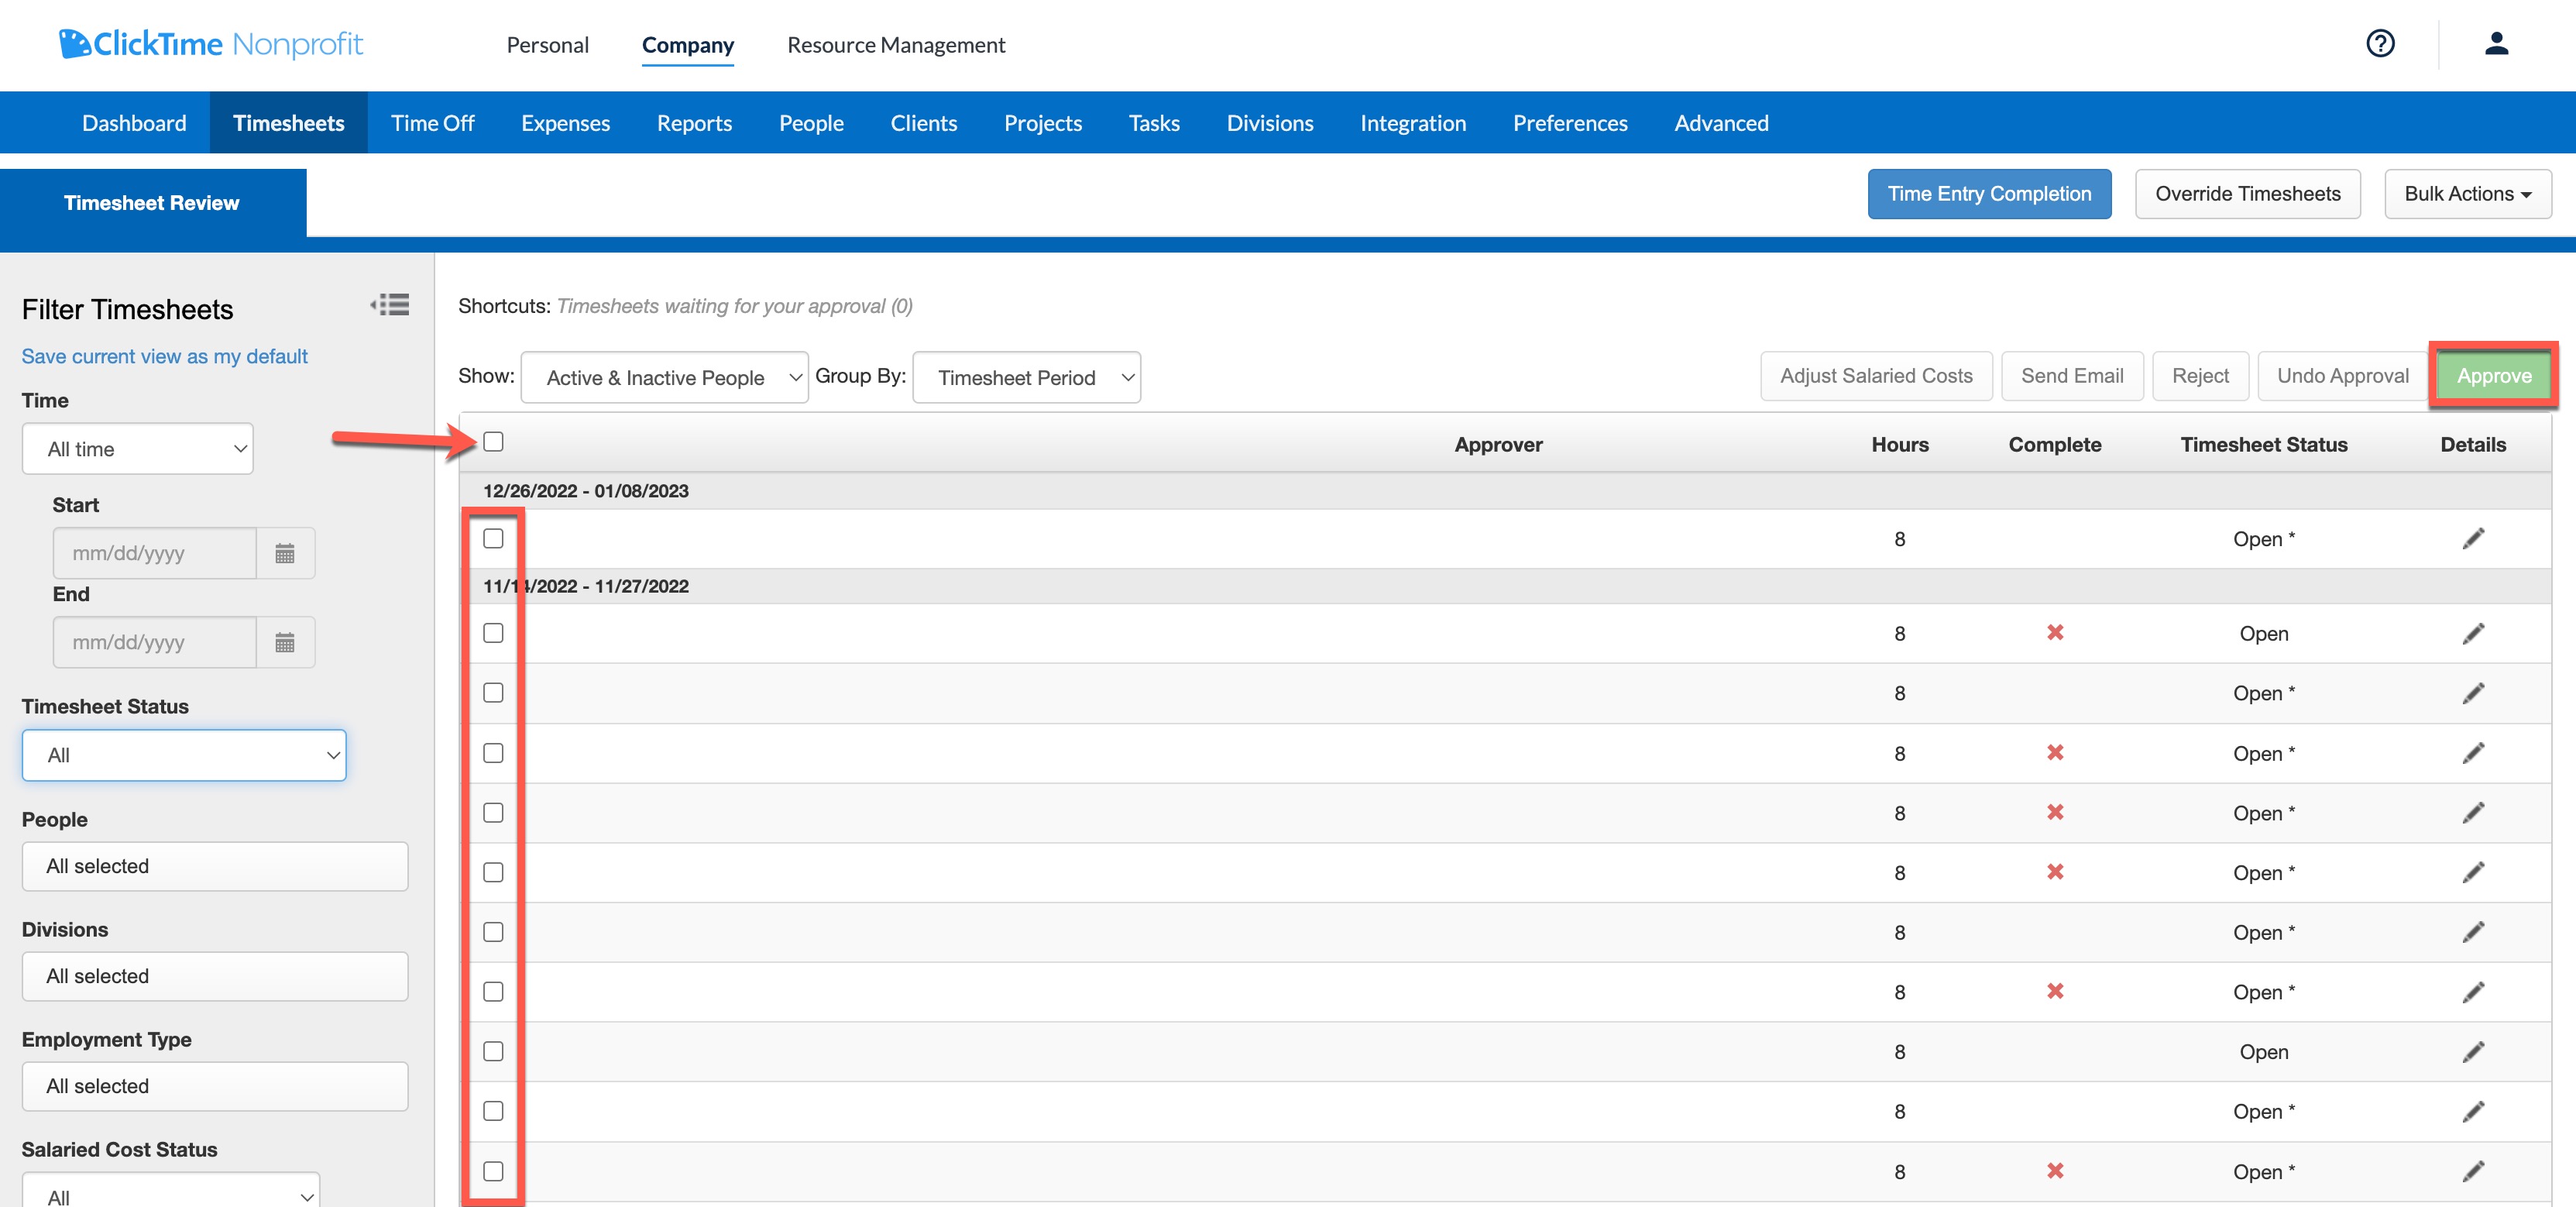Check the timesheet under 12/26/2022 - 01/08/2023
Screen dimensions: 2576x1207
click(493, 539)
